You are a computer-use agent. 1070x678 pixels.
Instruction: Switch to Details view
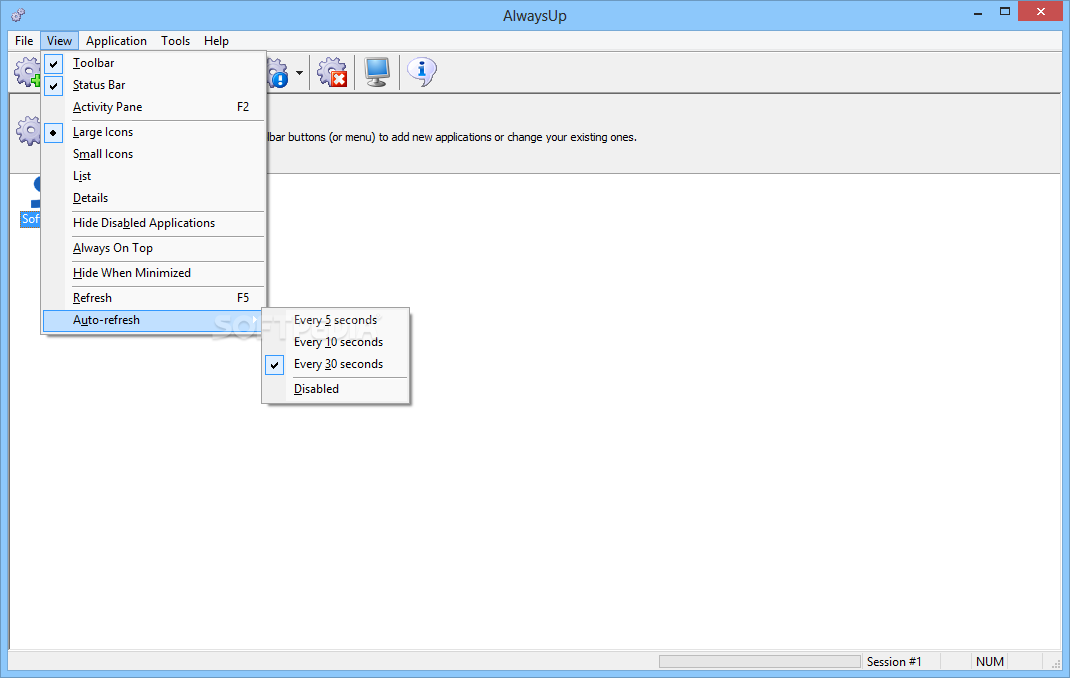pyautogui.click(x=154, y=198)
